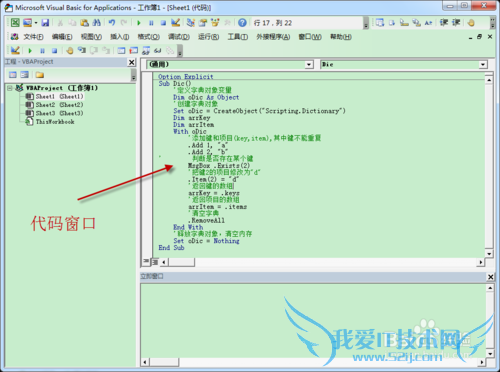The image size is (500, 372).
Task: Switch to Procedure View button
Action: click(146, 262)
